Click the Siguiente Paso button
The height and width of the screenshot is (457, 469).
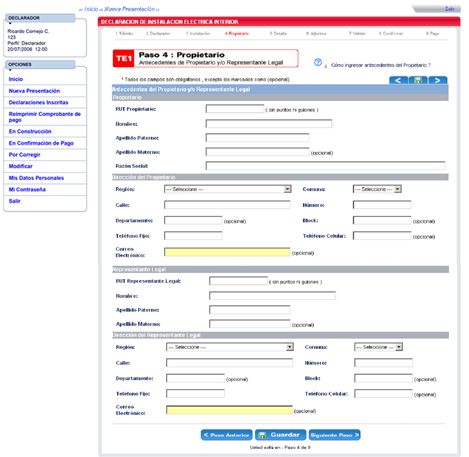pos(334,435)
